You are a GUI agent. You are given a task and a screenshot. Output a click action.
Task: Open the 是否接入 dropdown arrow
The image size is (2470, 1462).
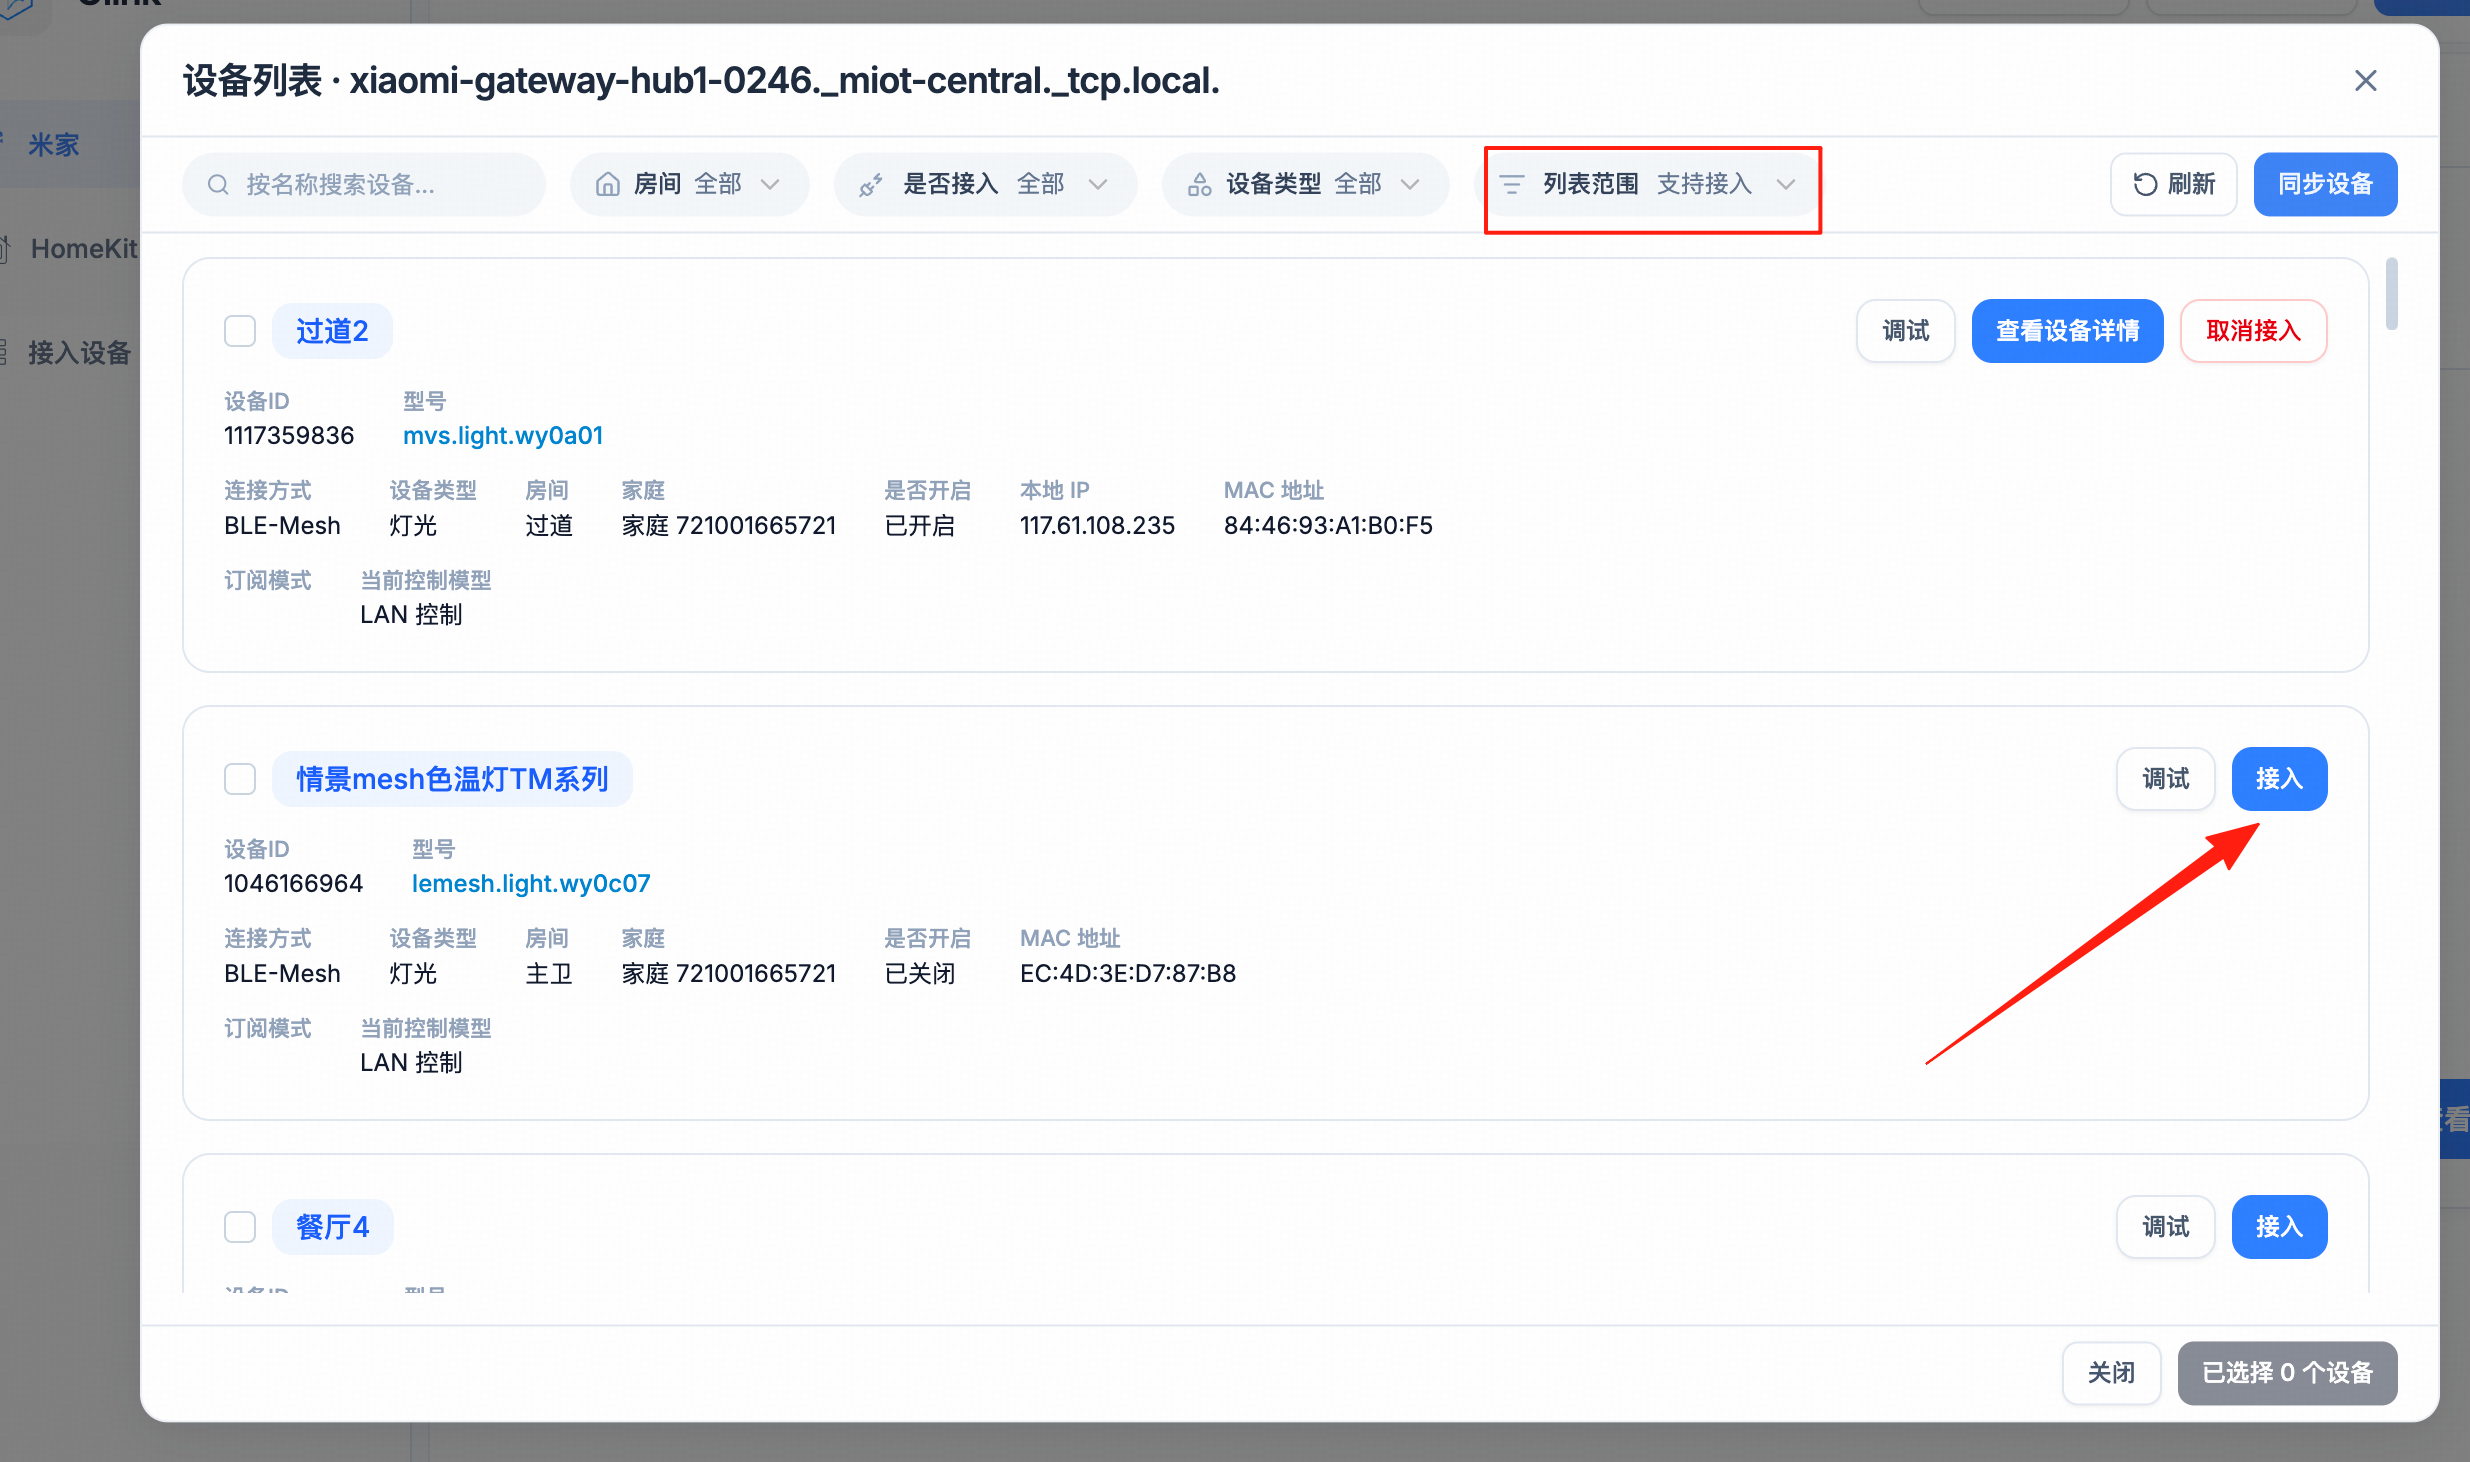point(1098,185)
